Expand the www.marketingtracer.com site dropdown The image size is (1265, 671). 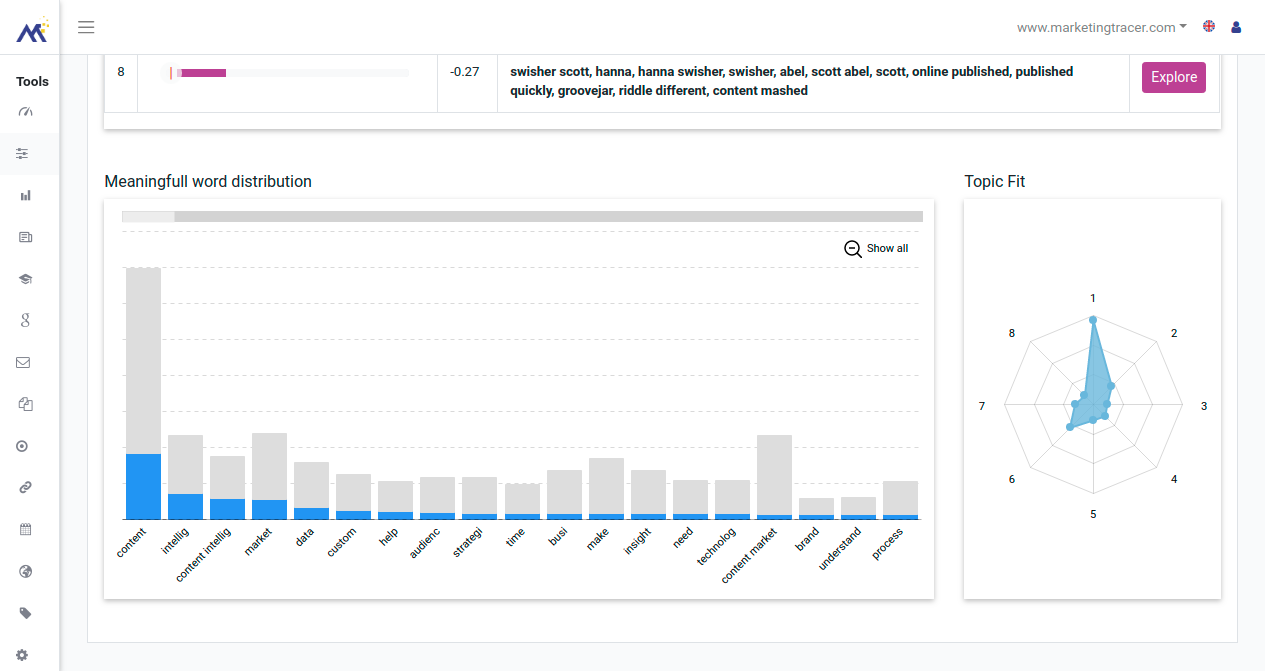click(1102, 27)
